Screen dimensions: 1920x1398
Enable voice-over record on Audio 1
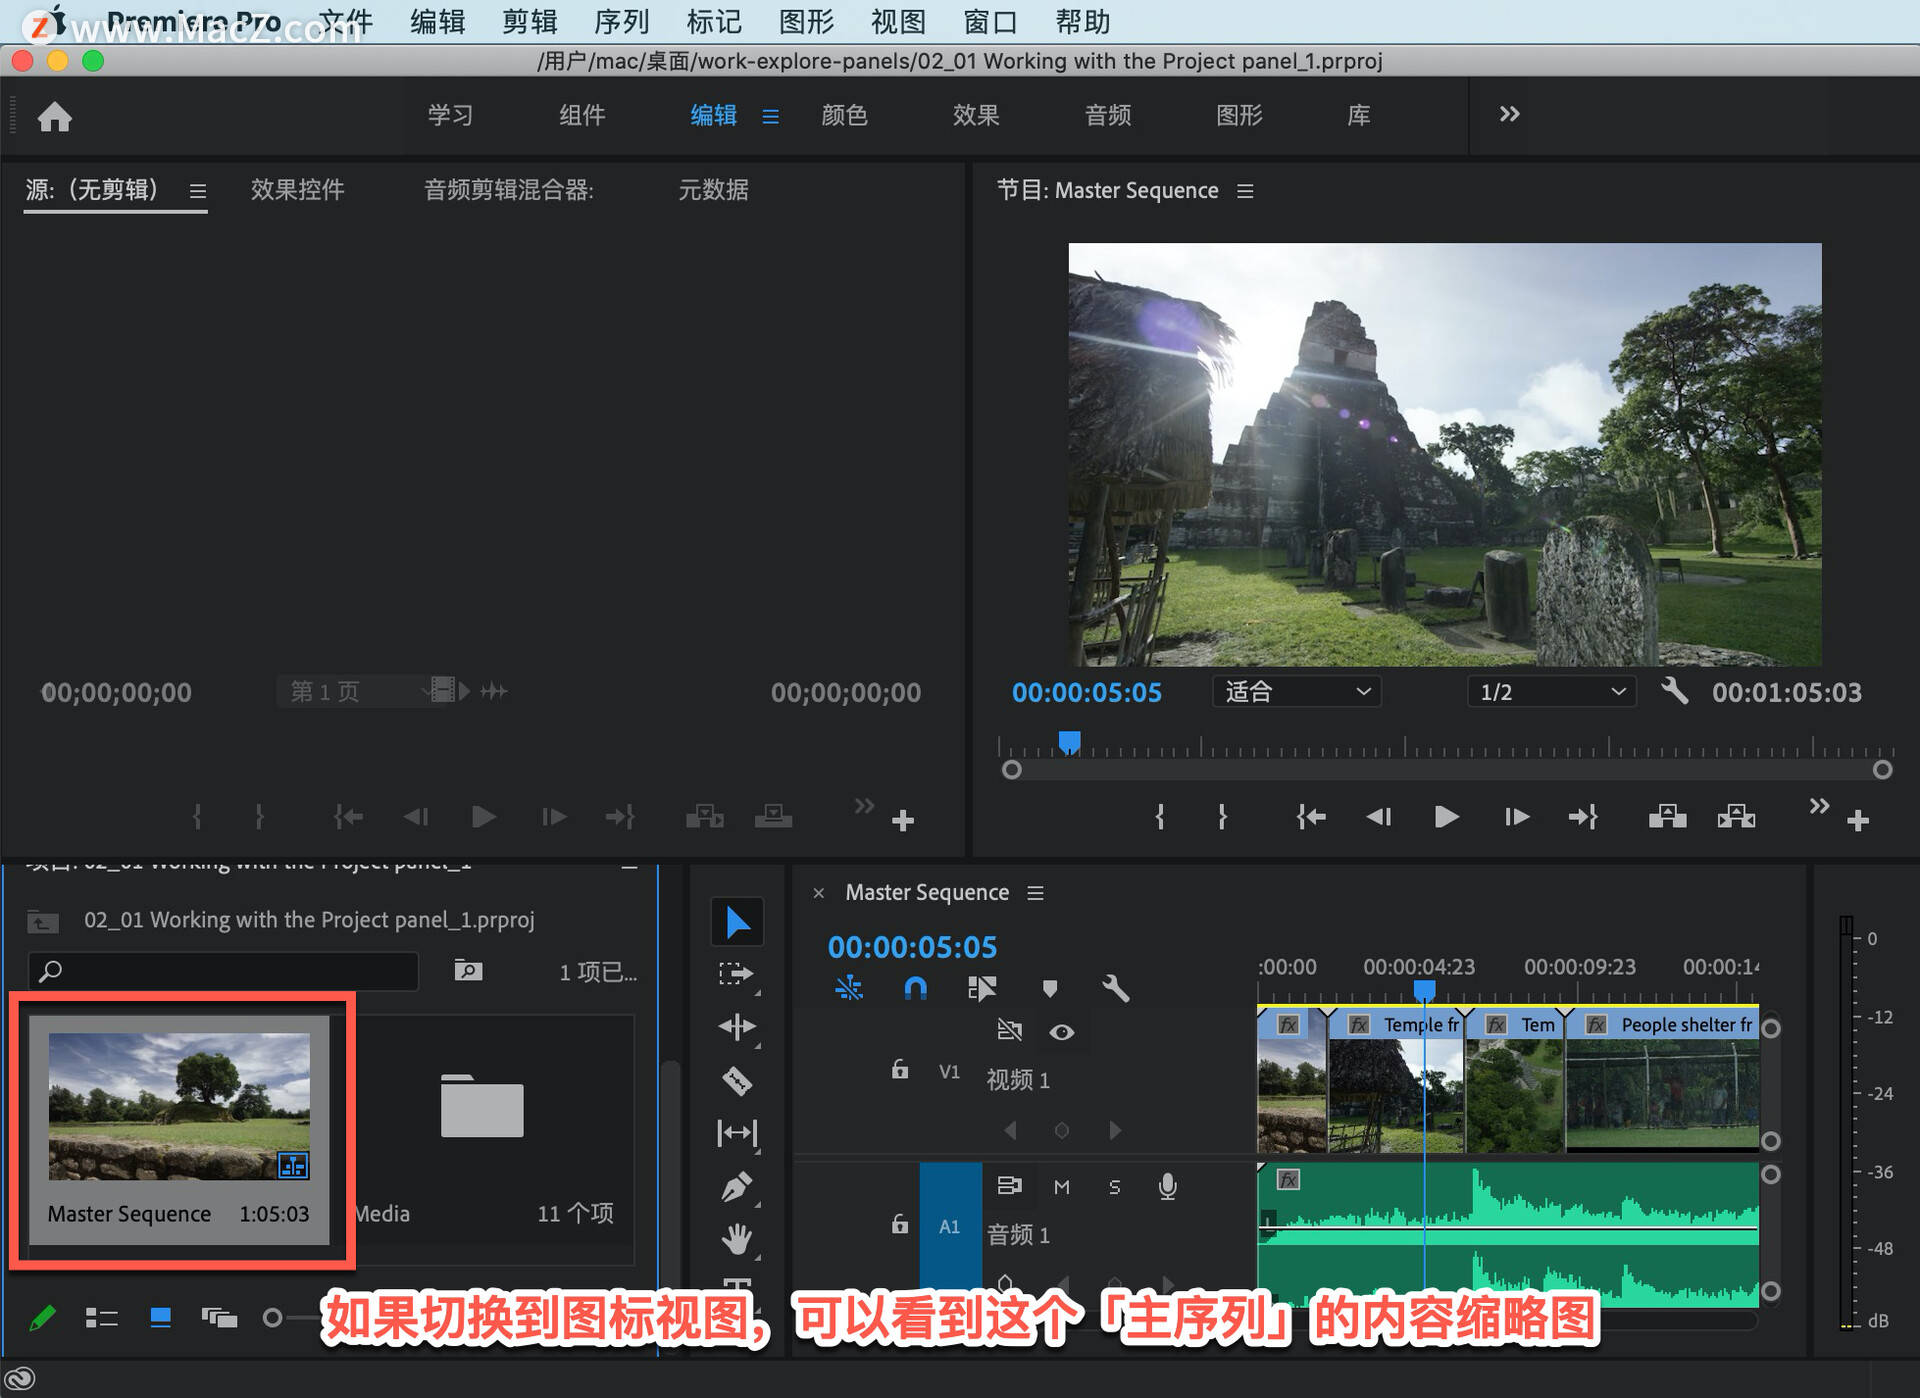coord(1167,1187)
